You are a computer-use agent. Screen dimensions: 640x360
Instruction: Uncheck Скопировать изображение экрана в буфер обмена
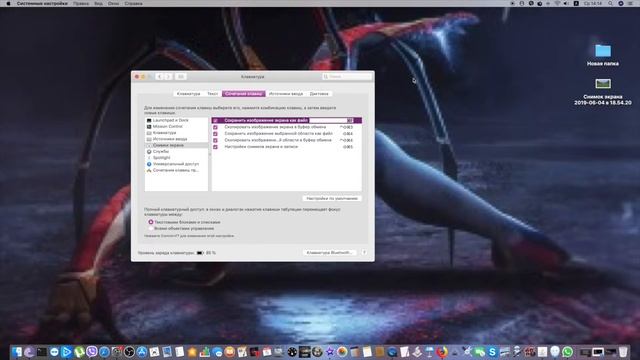tap(216, 127)
